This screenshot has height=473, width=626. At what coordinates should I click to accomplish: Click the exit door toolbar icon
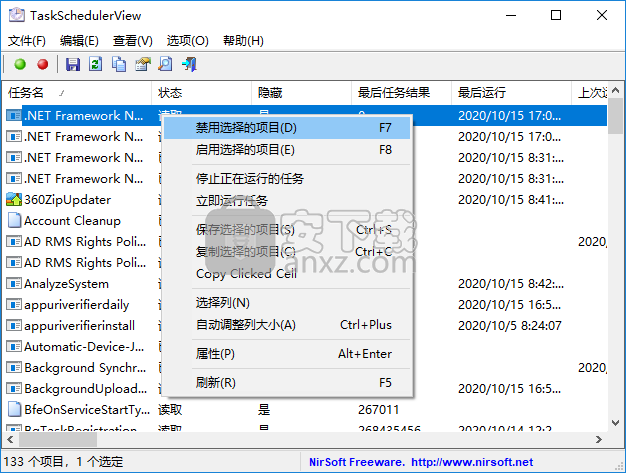(x=189, y=64)
